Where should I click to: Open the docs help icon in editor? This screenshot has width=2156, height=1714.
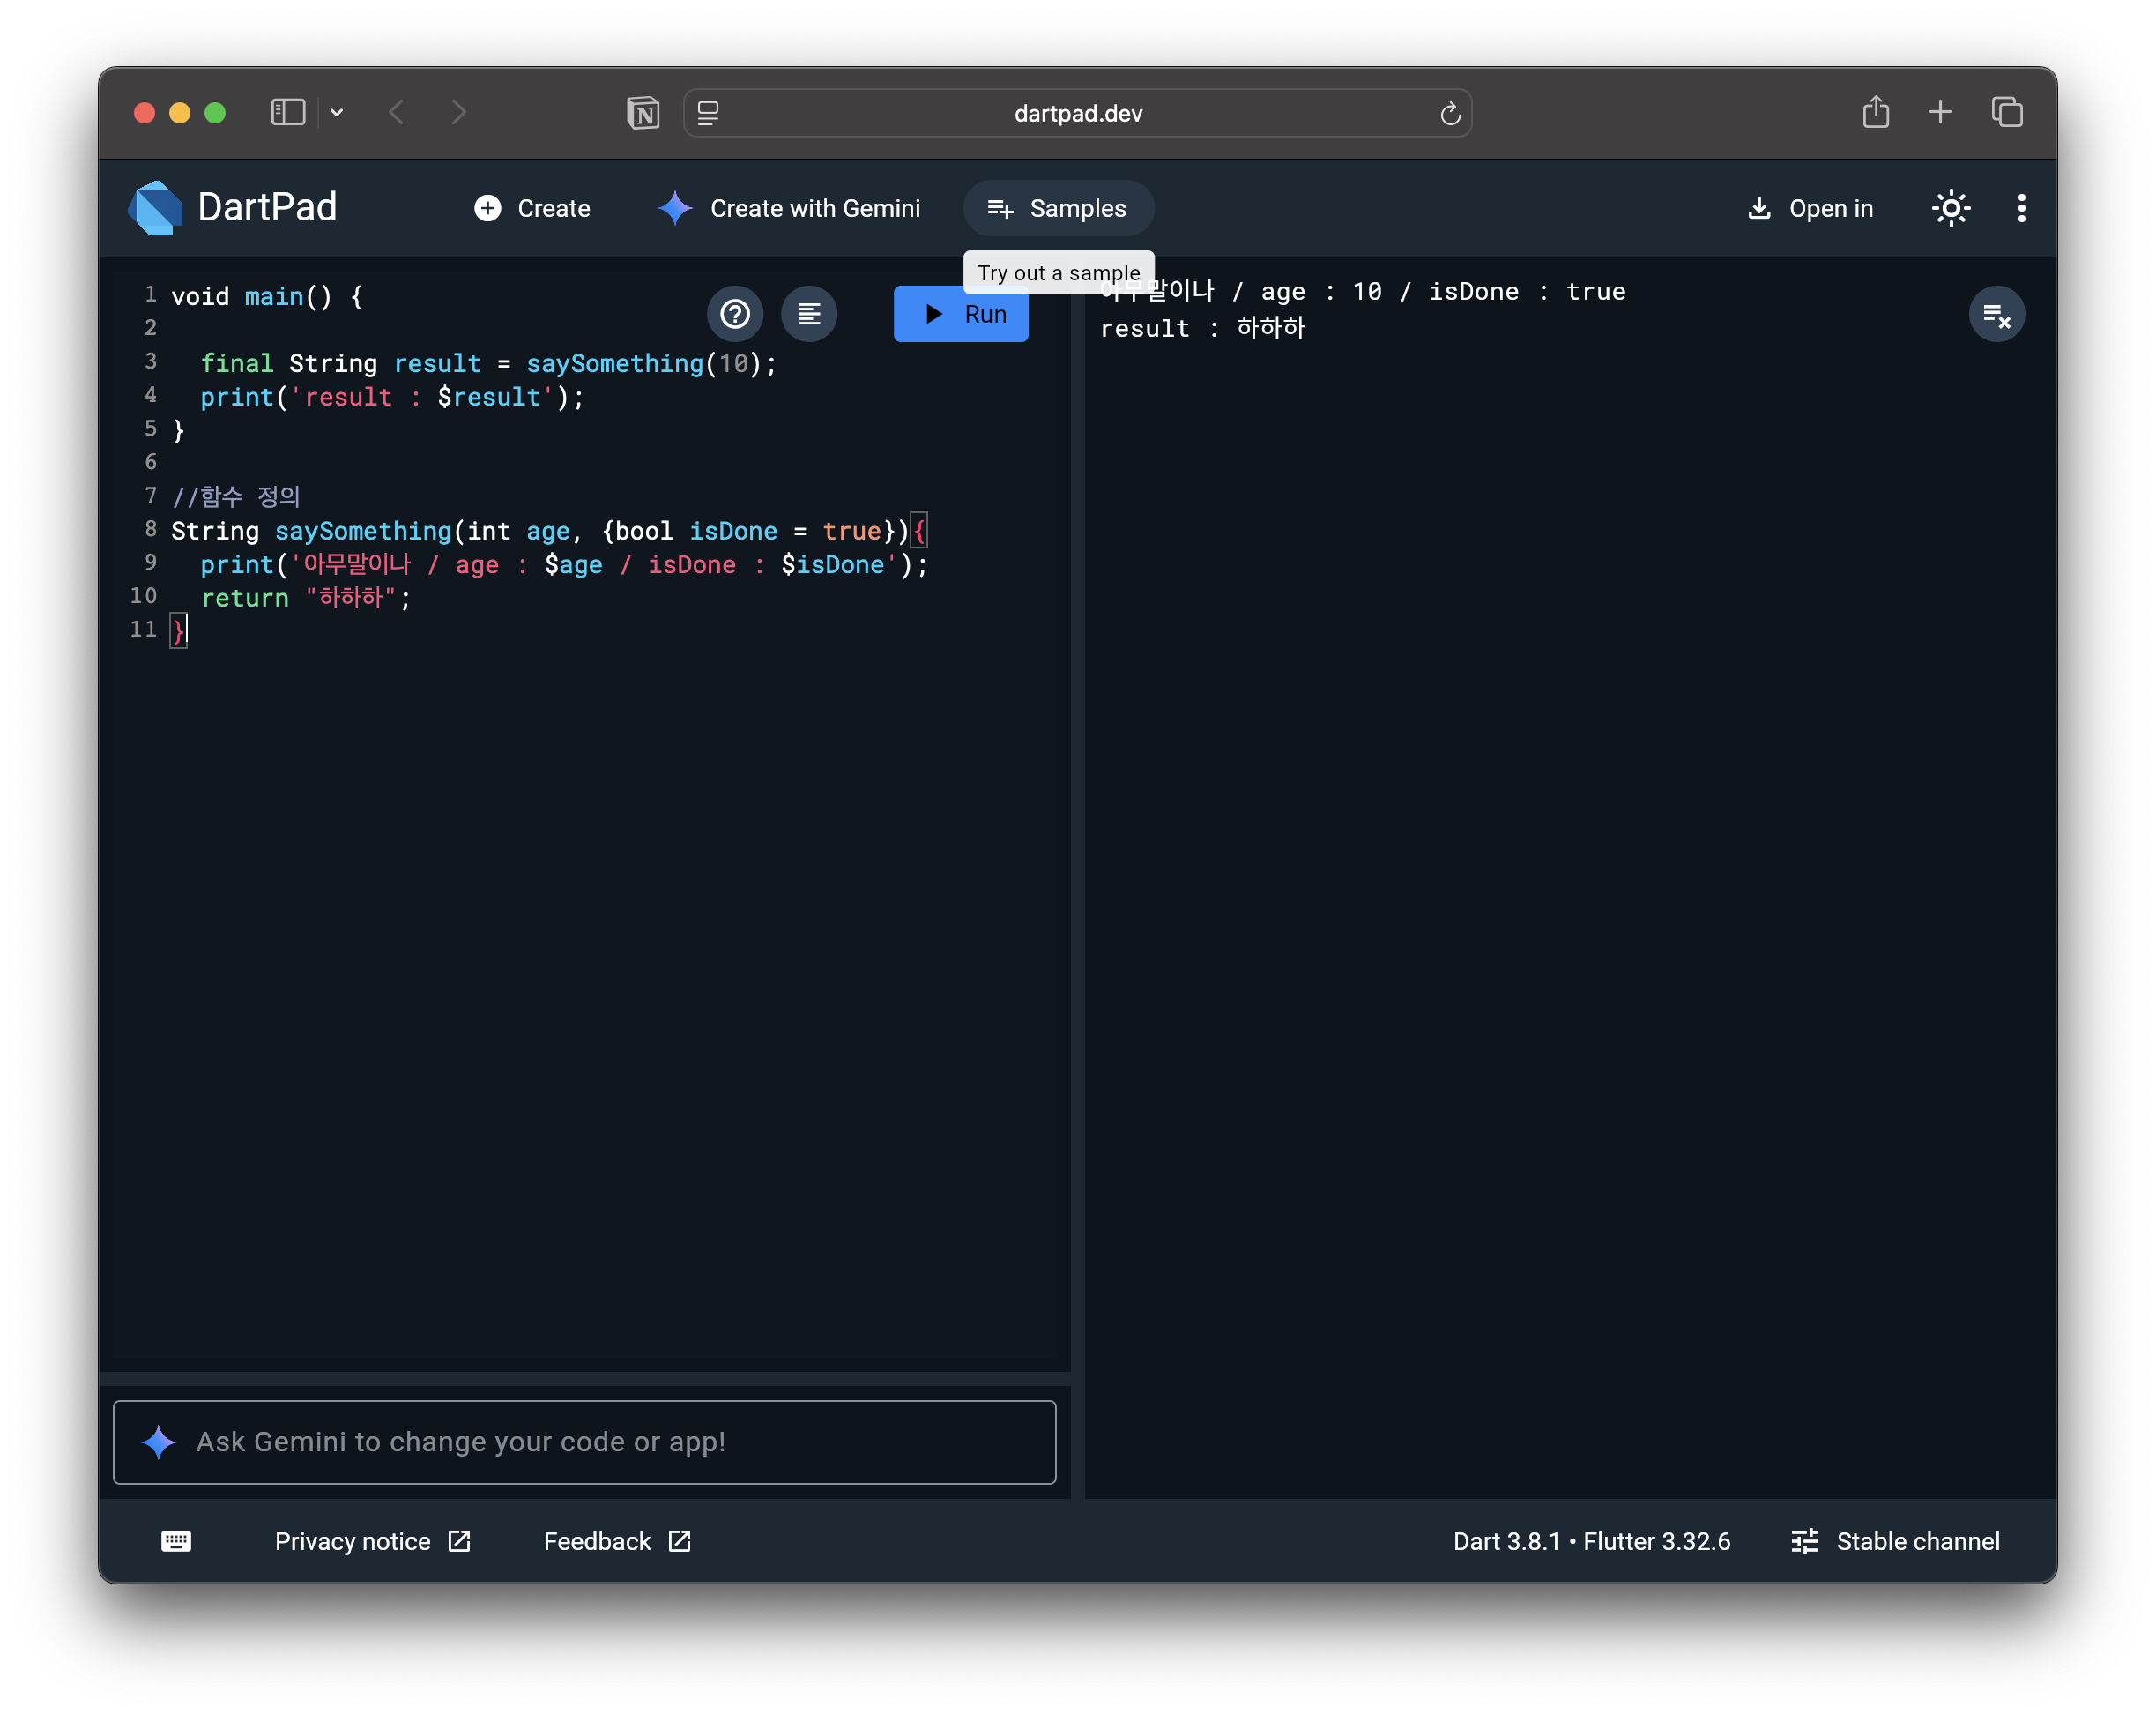(x=735, y=314)
